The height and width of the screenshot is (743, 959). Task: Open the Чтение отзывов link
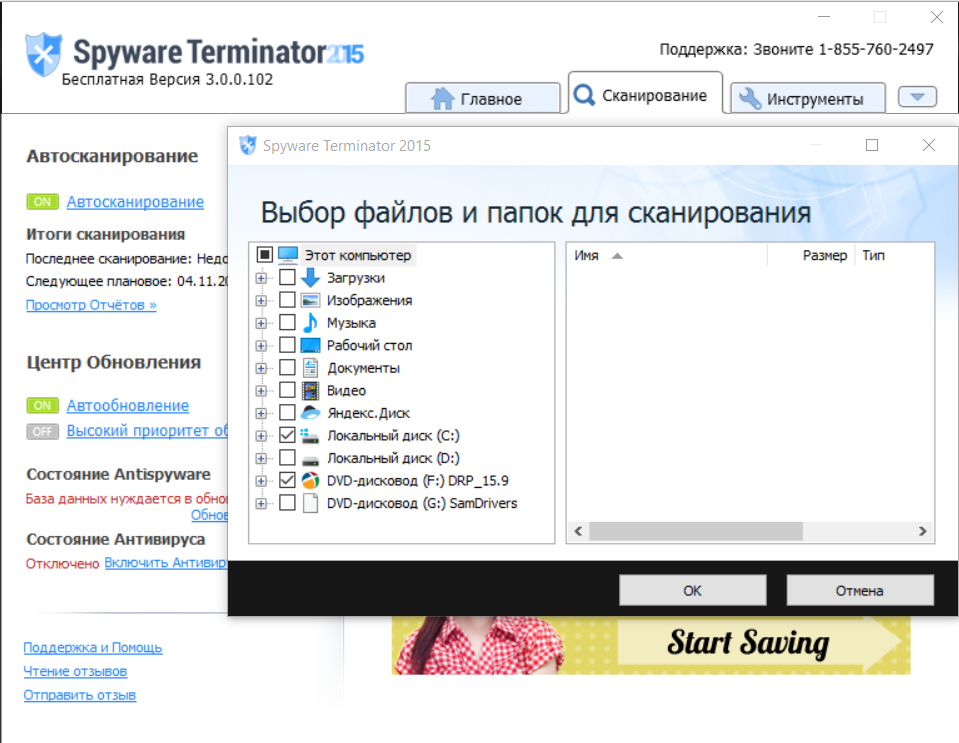(x=75, y=671)
